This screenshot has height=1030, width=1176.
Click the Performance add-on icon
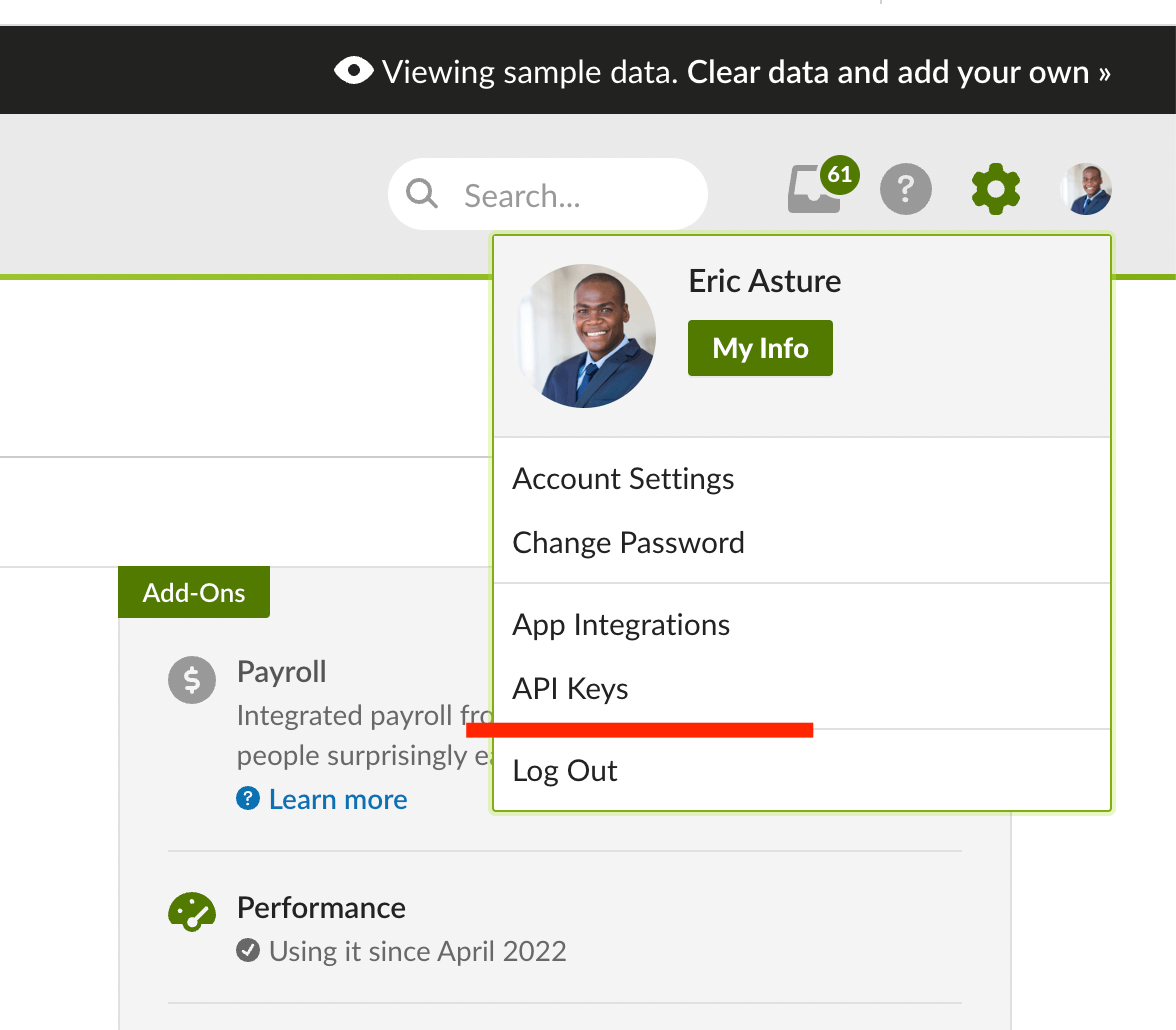(x=192, y=912)
